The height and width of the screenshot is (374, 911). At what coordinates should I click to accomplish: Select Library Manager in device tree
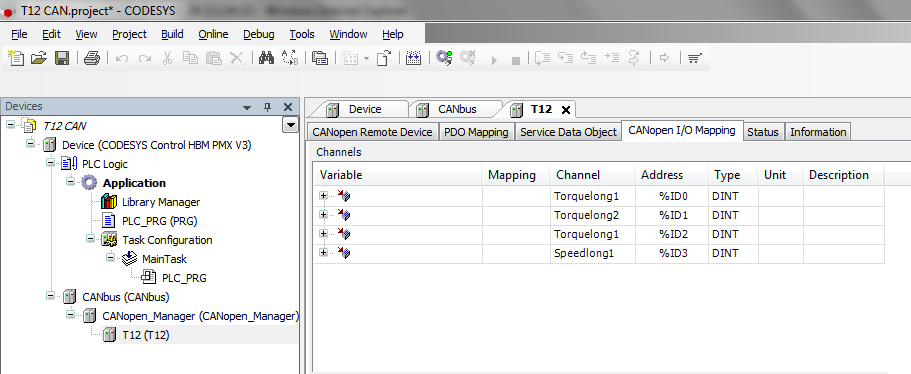pos(161,202)
